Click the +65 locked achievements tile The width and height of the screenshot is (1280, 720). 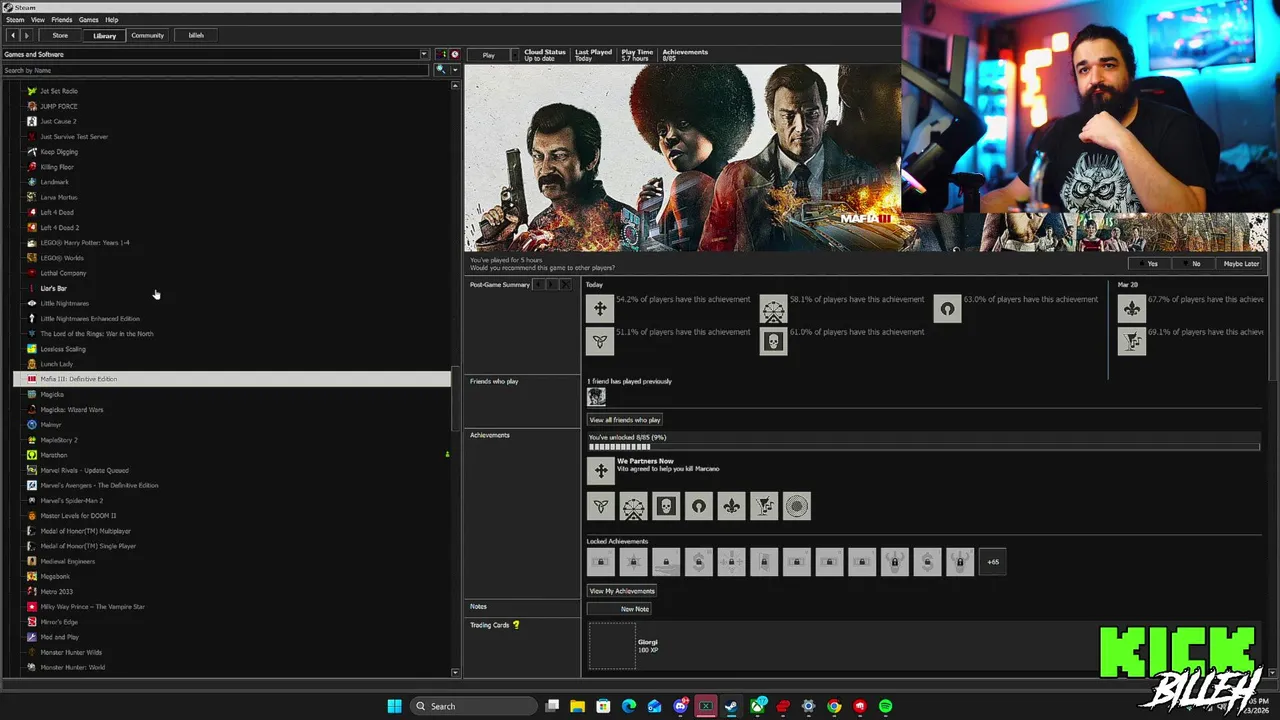993,562
